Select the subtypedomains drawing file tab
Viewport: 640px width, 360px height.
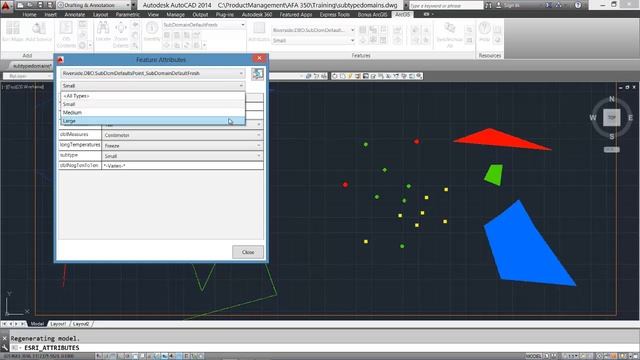(31, 66)
